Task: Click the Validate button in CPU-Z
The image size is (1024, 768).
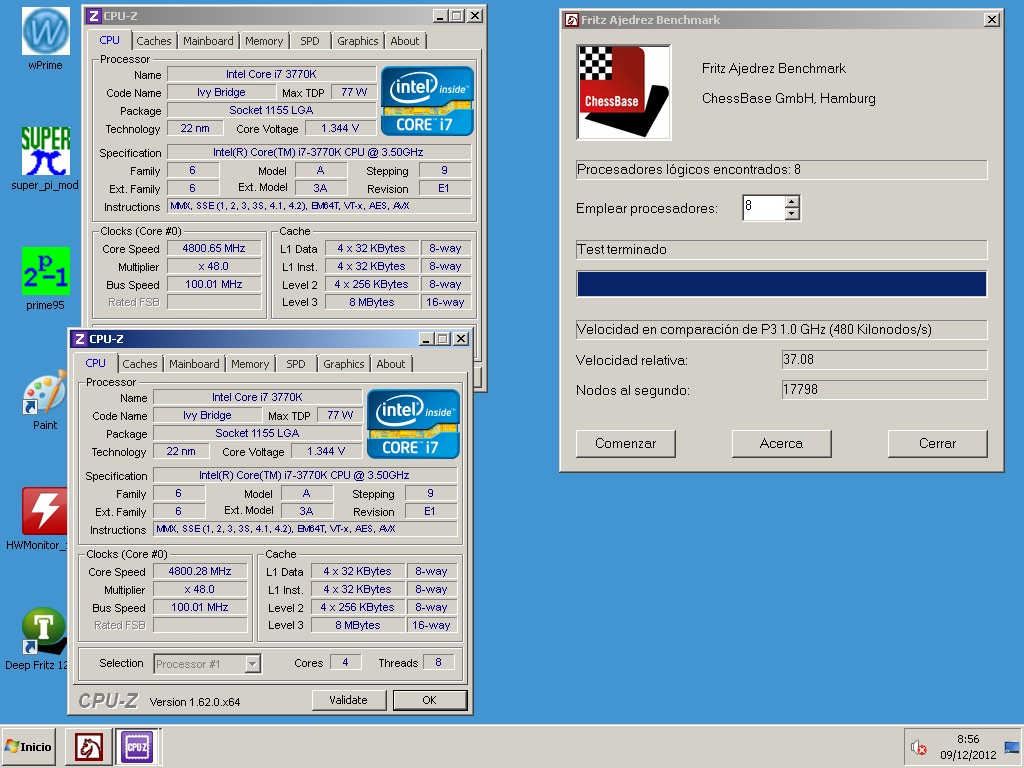Action: point(348,700)
